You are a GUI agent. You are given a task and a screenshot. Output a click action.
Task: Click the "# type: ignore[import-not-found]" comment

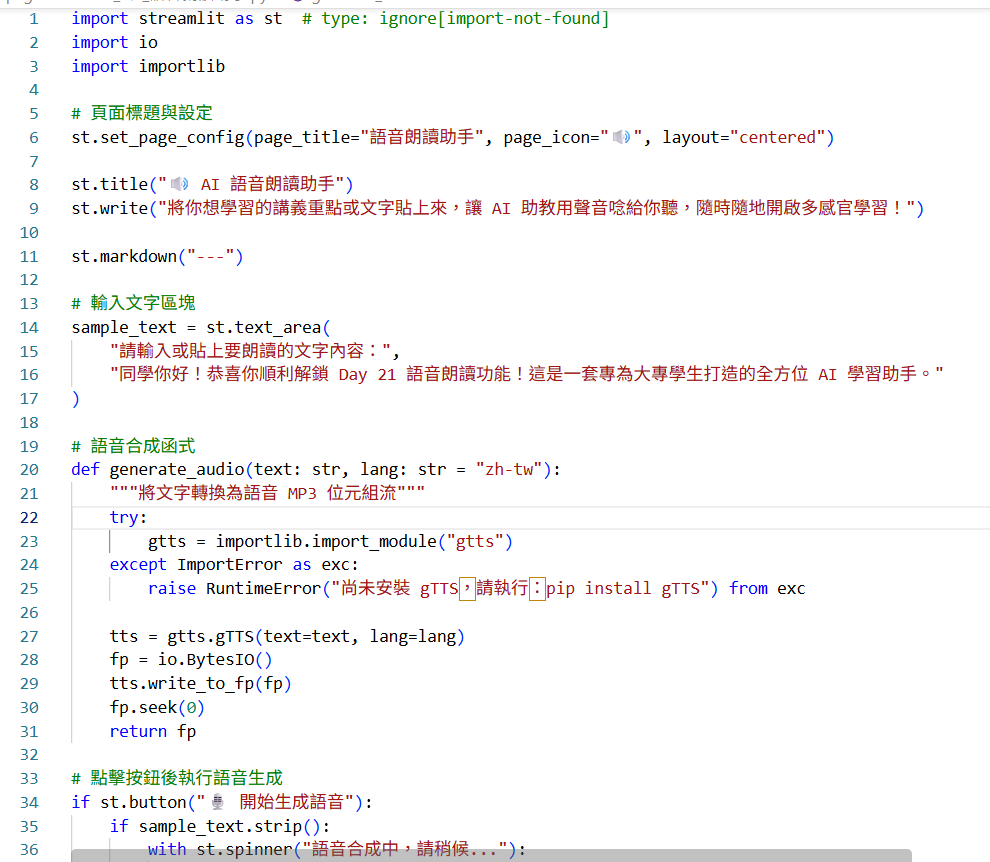(455, 19)
